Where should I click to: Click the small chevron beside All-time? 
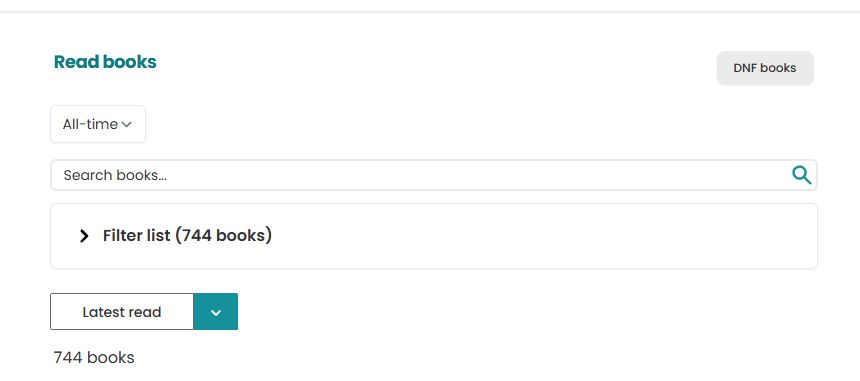tap(126, 125)
